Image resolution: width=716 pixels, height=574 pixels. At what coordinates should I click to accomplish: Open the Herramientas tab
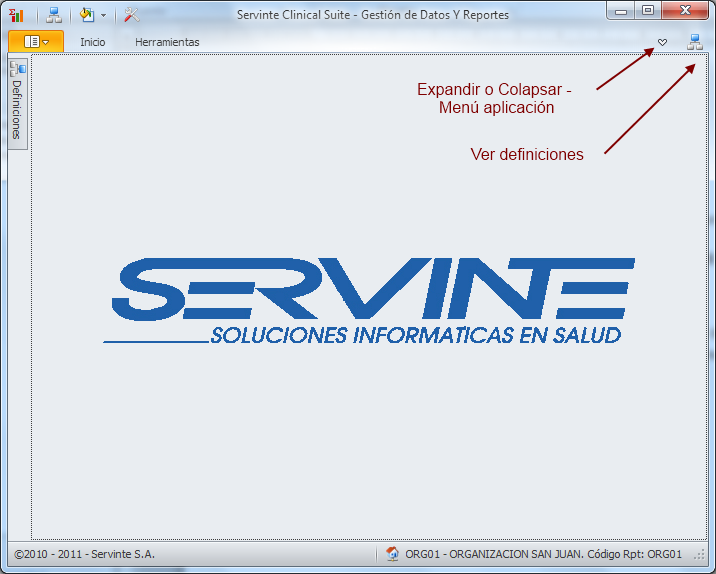pos(167,42)
